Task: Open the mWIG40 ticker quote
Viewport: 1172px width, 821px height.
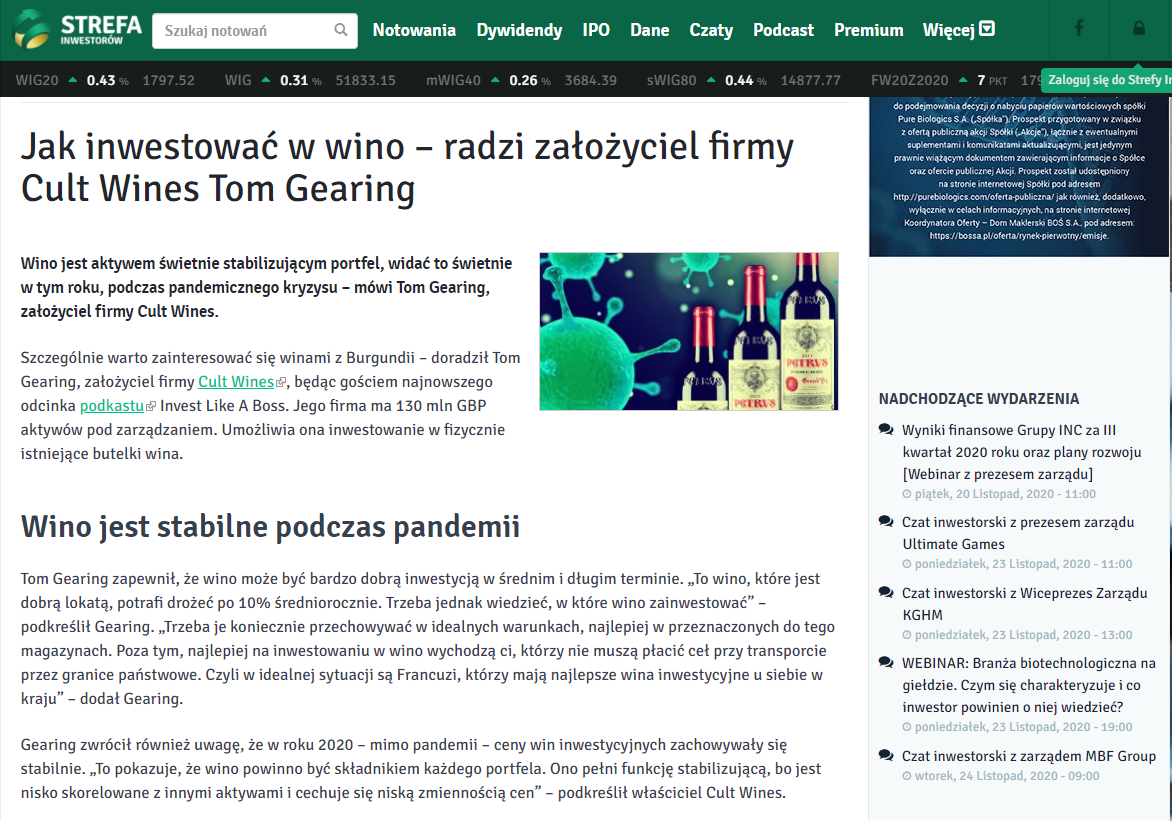Action: pyautogui.click(x=522, y=80)
